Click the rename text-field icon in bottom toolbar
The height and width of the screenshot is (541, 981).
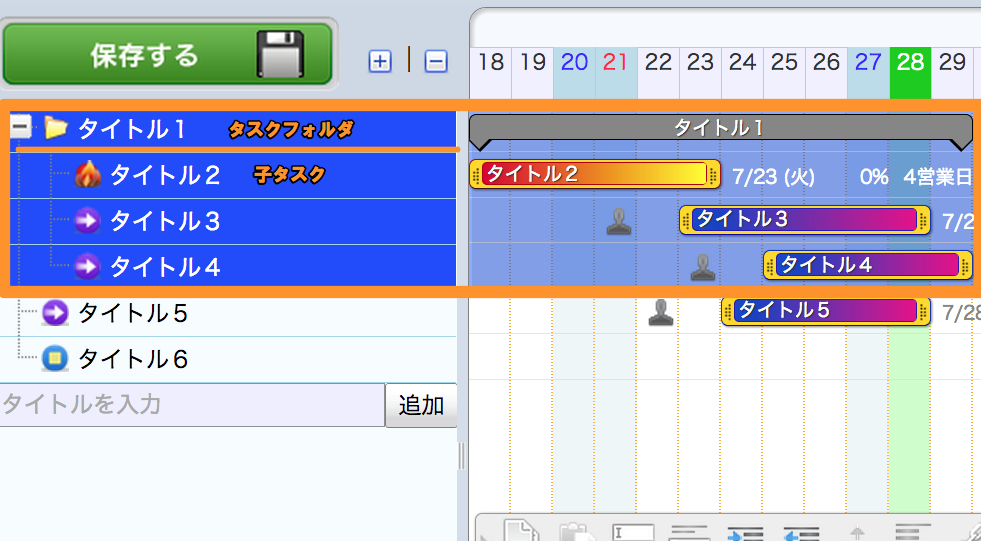633,532
